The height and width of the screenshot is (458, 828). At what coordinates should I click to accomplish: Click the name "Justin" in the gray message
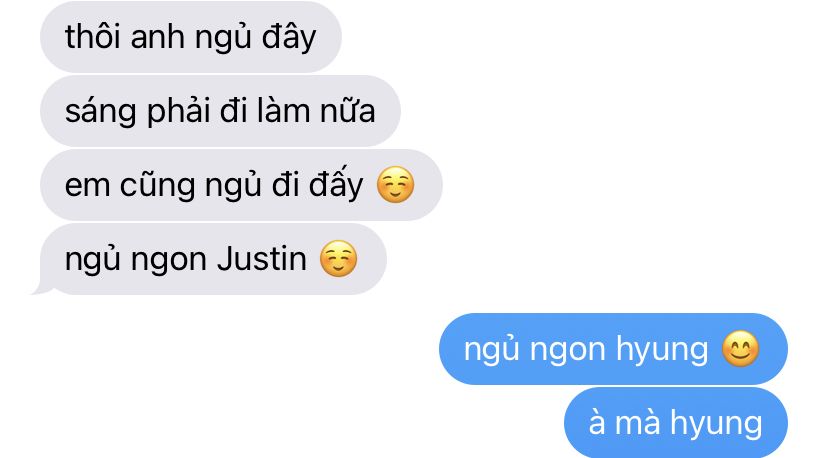click(262, 259)
